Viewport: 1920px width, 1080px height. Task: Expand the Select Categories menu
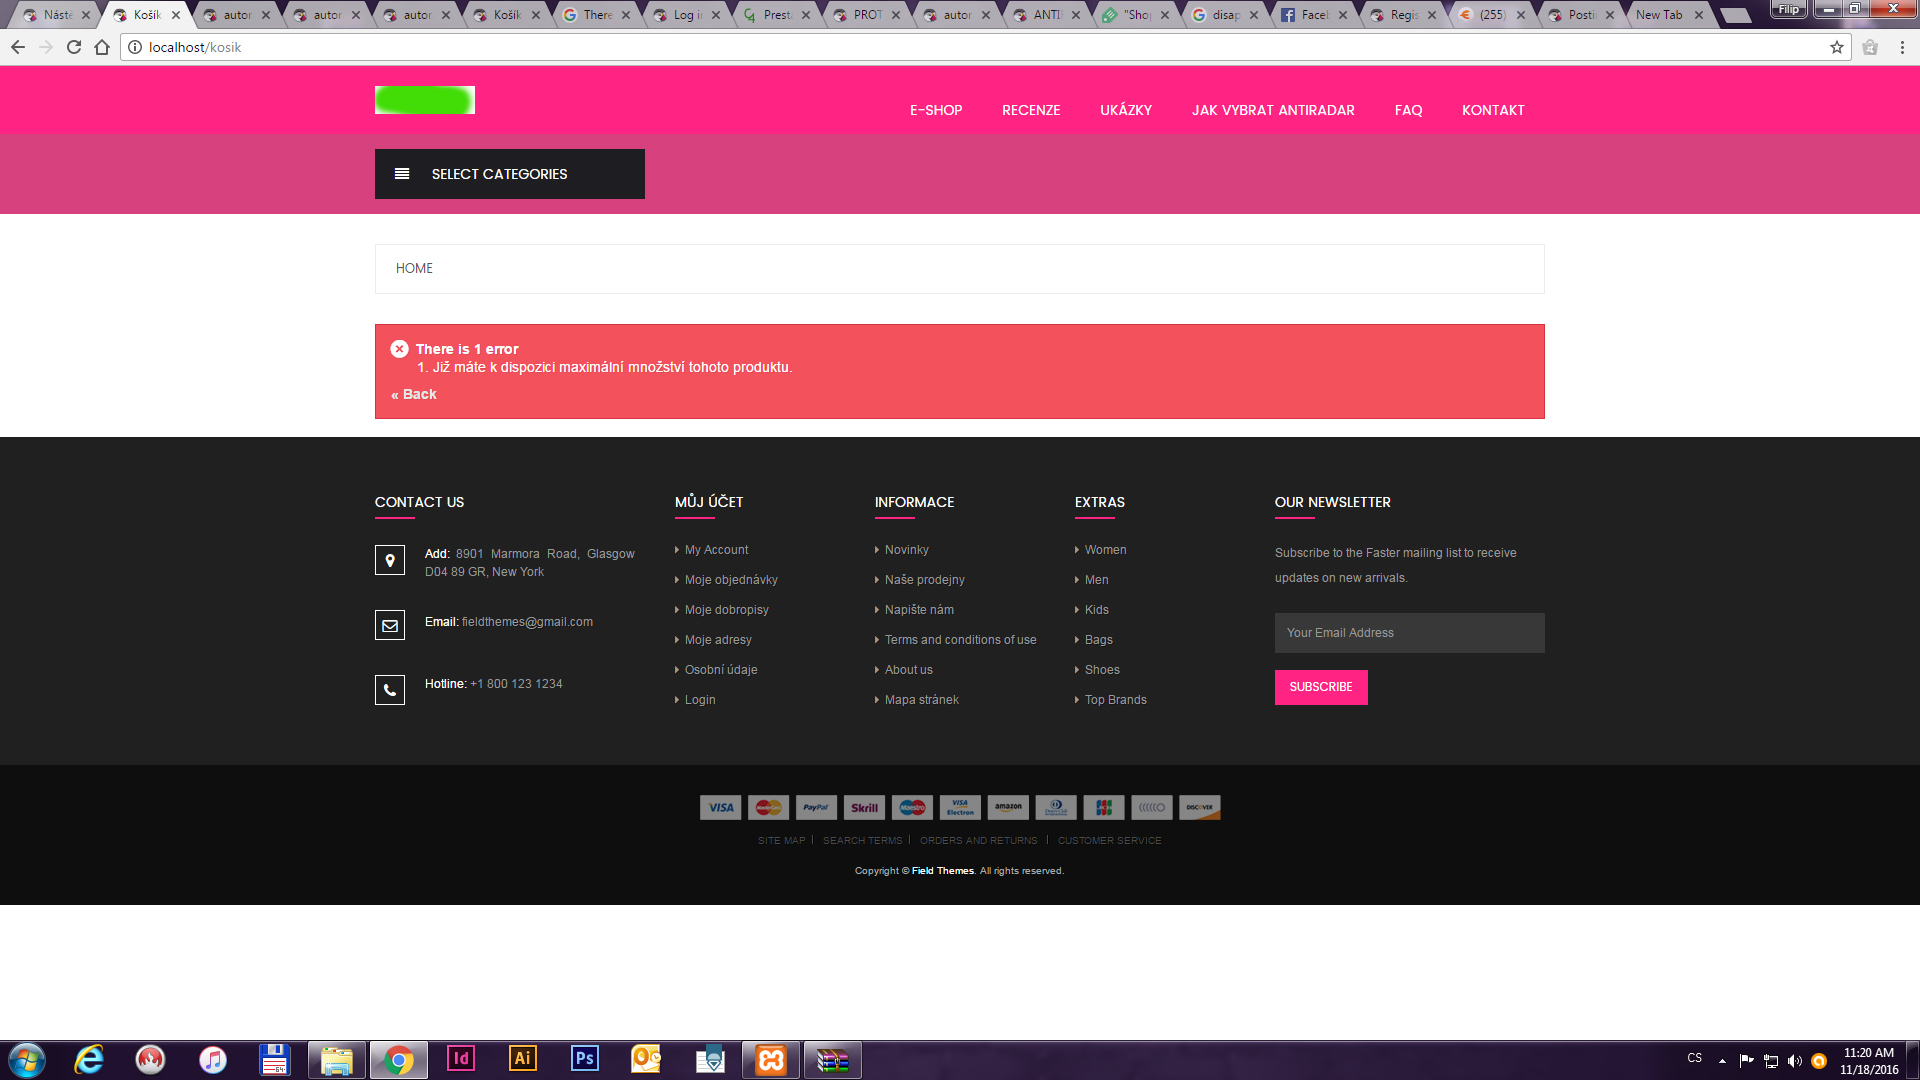coord(509,174)
